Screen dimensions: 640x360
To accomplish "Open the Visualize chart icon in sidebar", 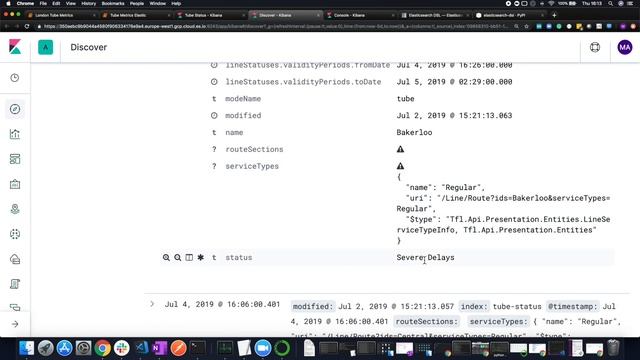I will [15, 134].
